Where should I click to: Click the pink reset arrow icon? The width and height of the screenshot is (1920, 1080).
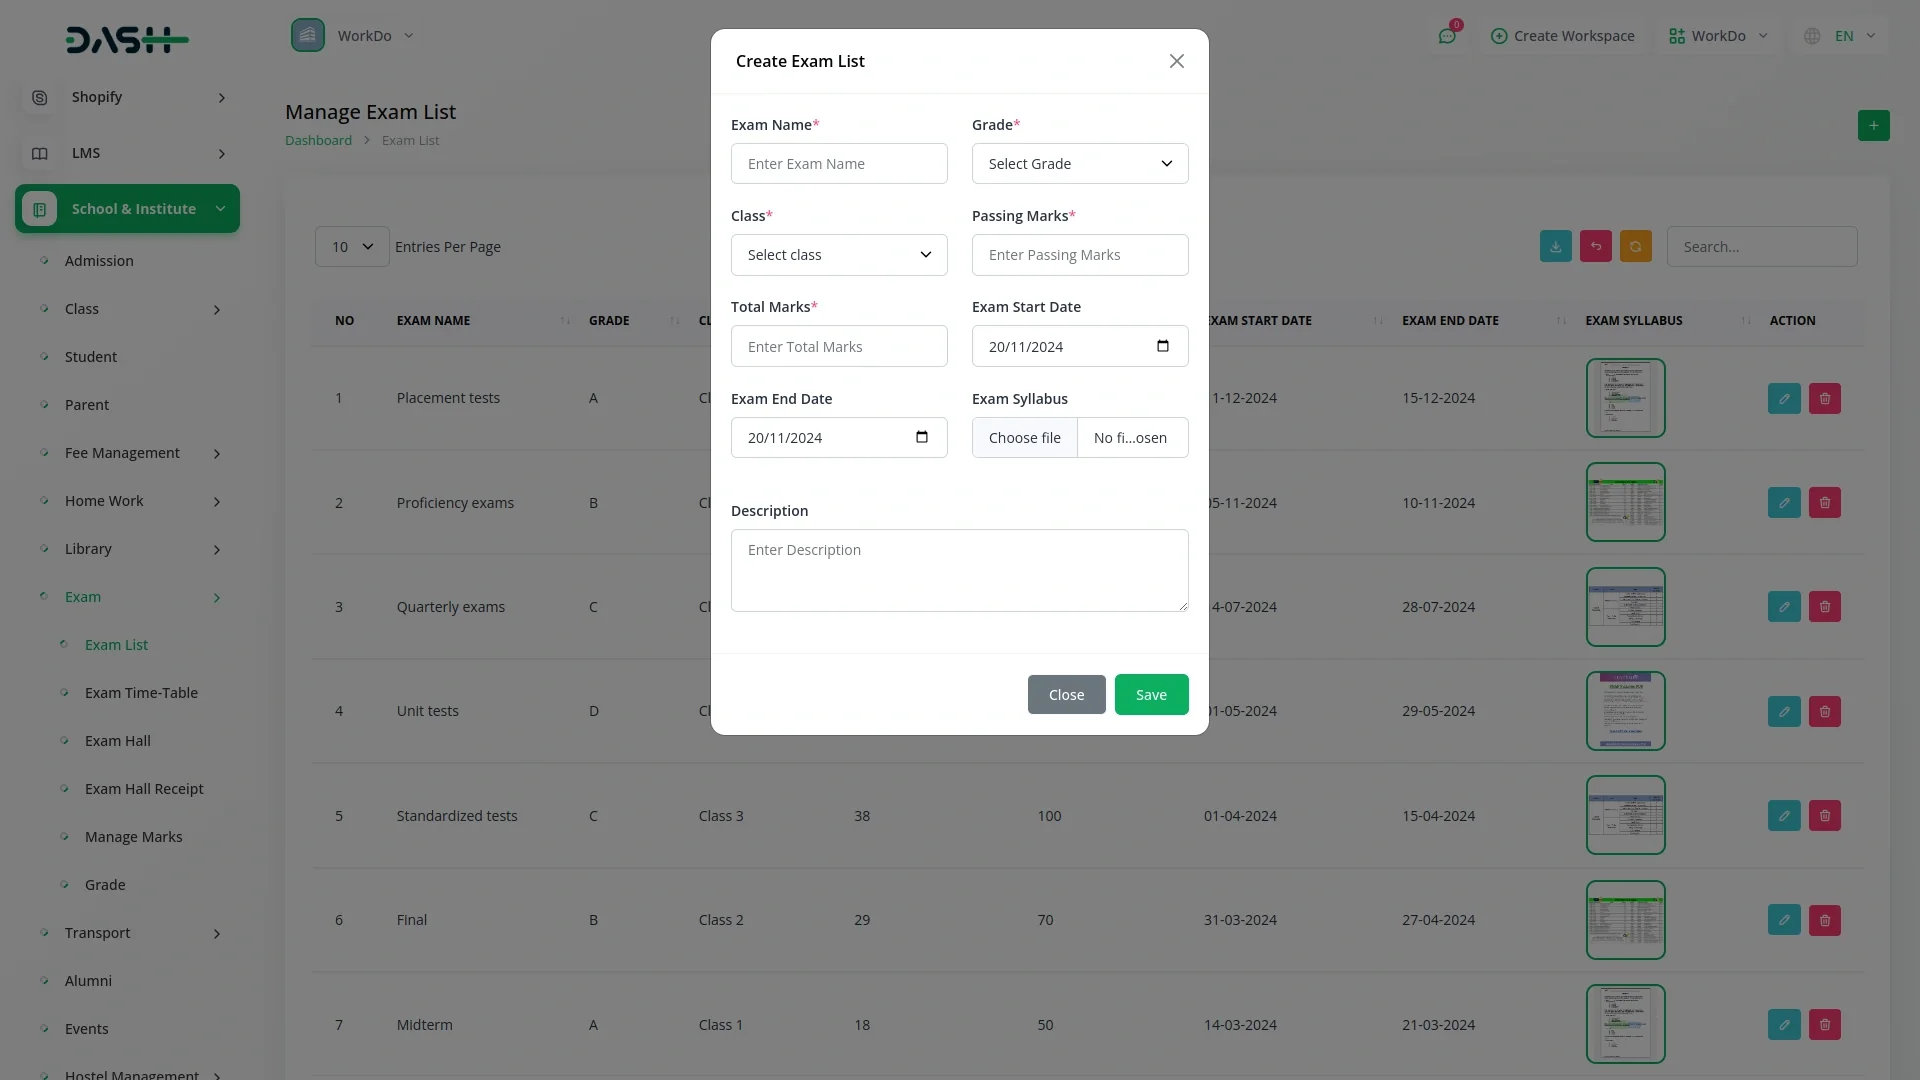[1595, 247]
